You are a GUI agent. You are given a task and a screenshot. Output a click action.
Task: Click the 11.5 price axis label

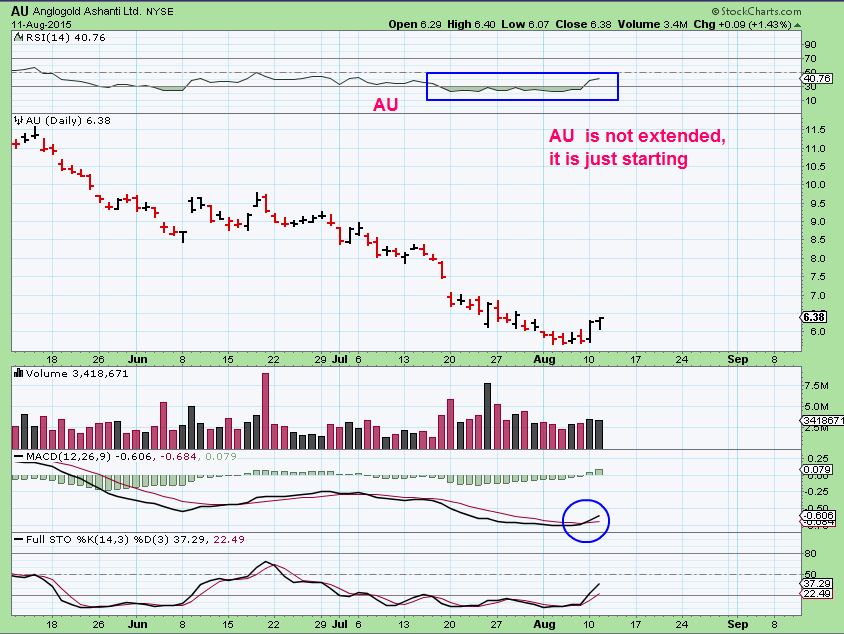pos(815,130)
